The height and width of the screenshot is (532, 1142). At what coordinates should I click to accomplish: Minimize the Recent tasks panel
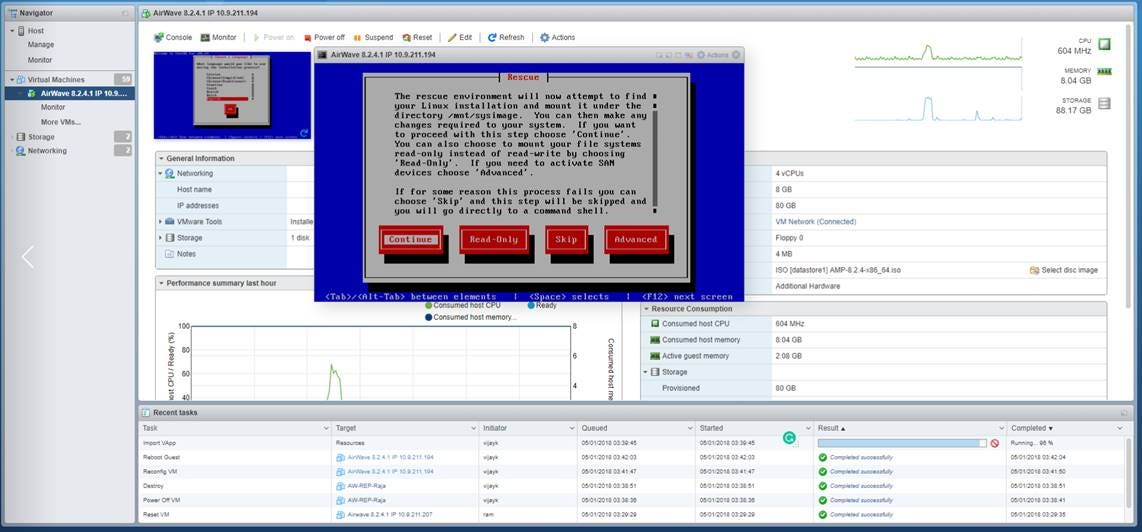point(1126,413)
